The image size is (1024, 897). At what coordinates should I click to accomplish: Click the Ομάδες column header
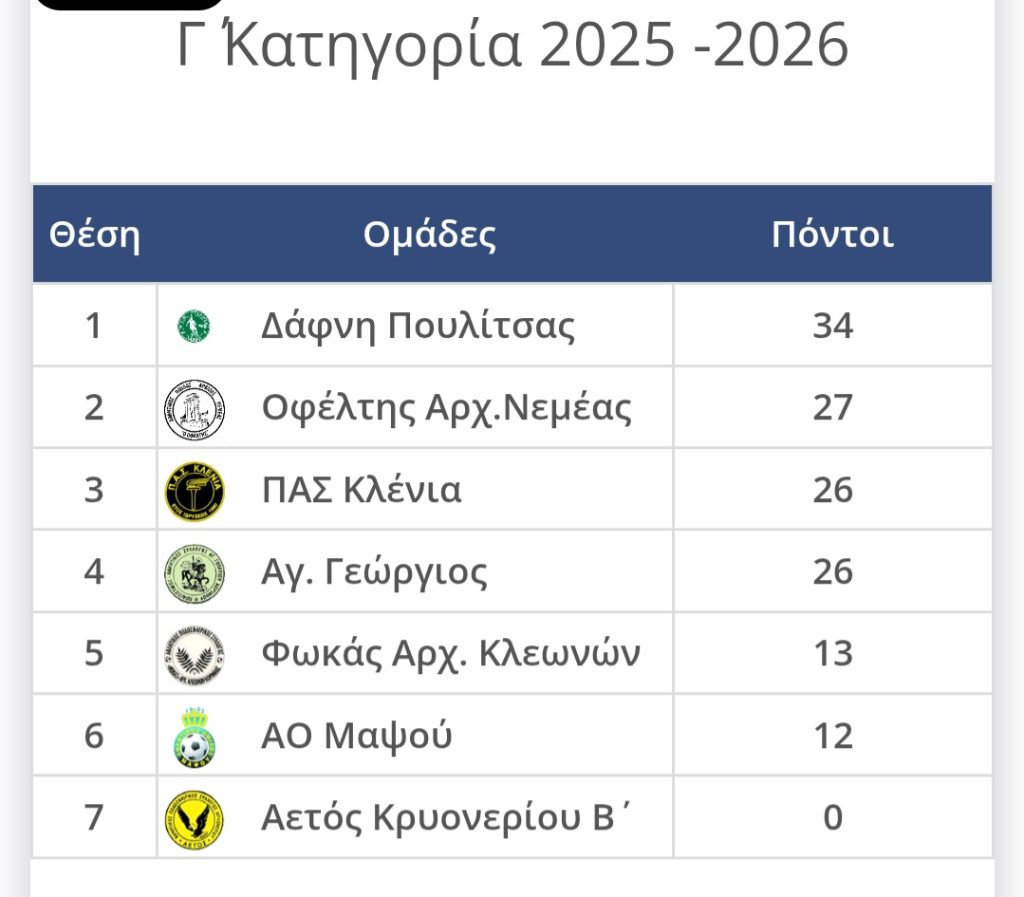pyautogui.click(x=429, y=235)
